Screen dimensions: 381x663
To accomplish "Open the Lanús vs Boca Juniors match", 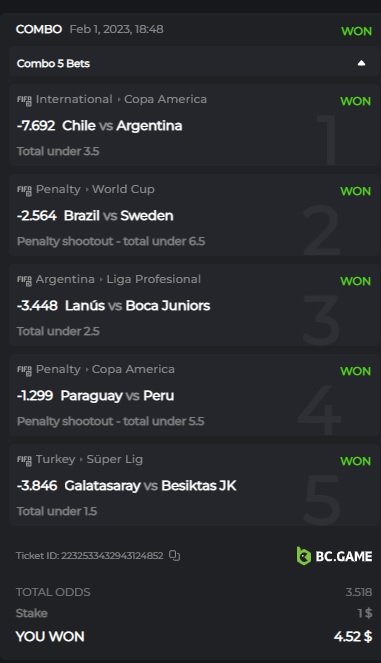I will (137, 306).
